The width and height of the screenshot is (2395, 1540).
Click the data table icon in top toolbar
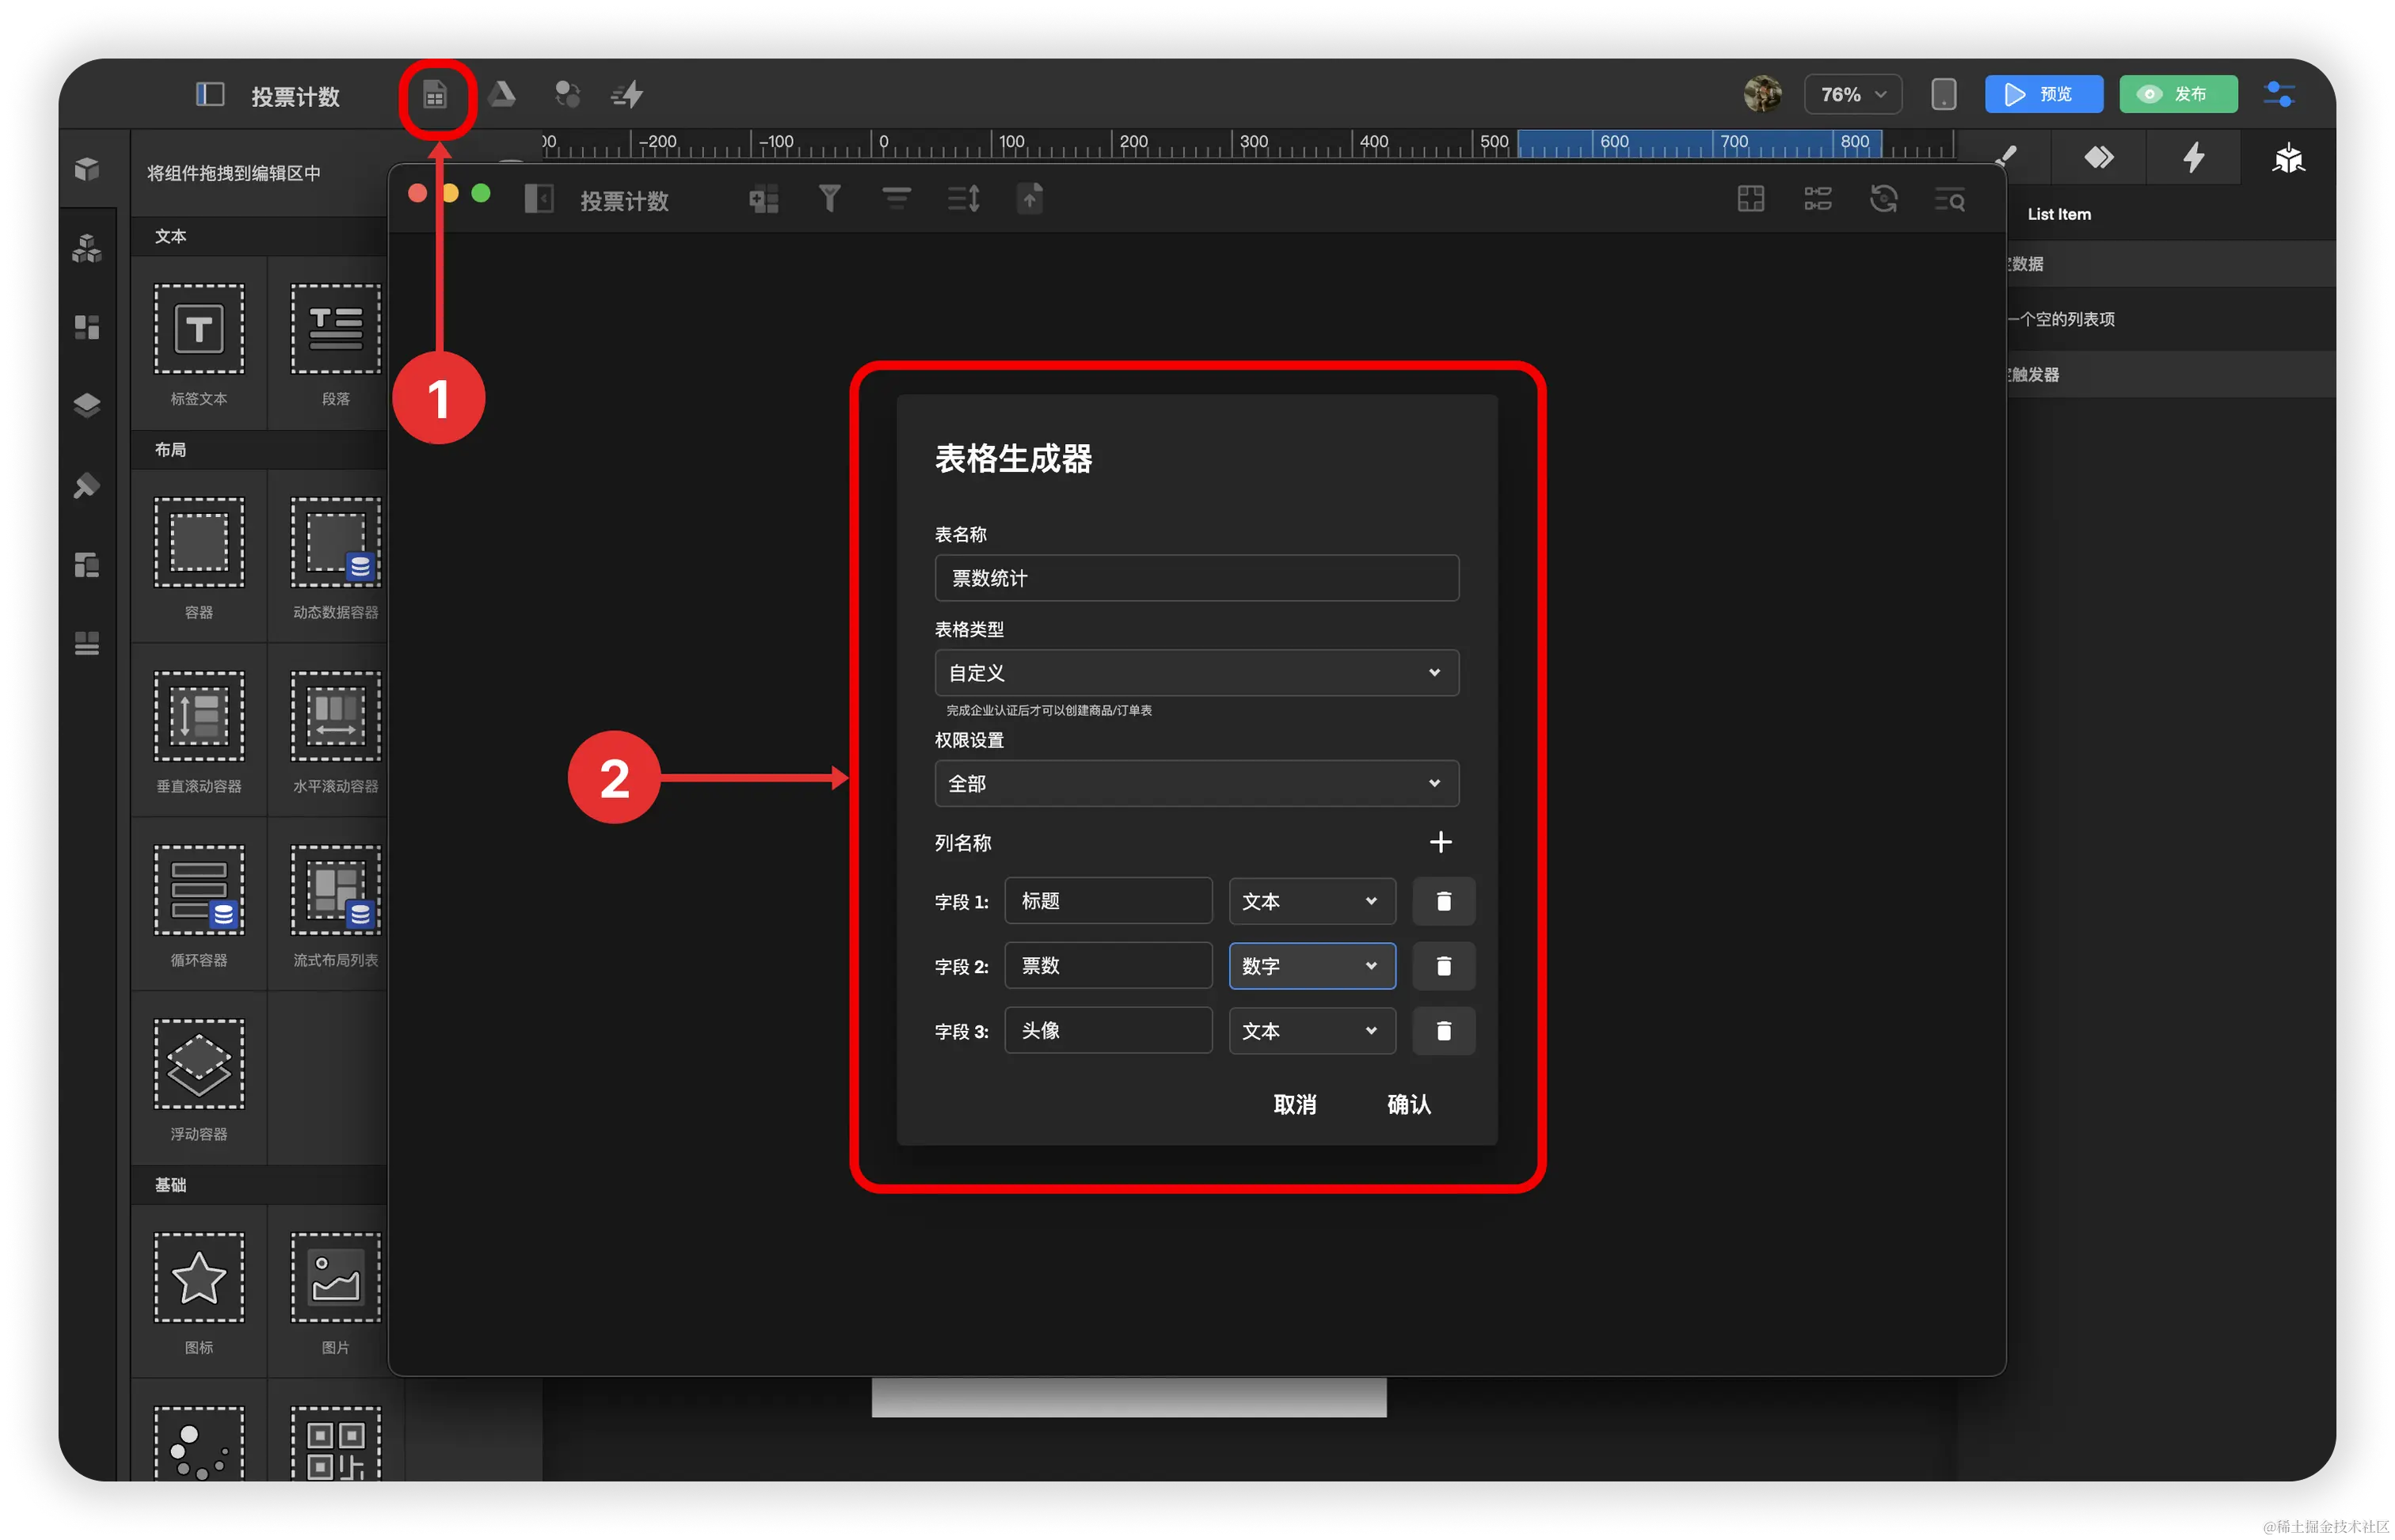(435, 96)
